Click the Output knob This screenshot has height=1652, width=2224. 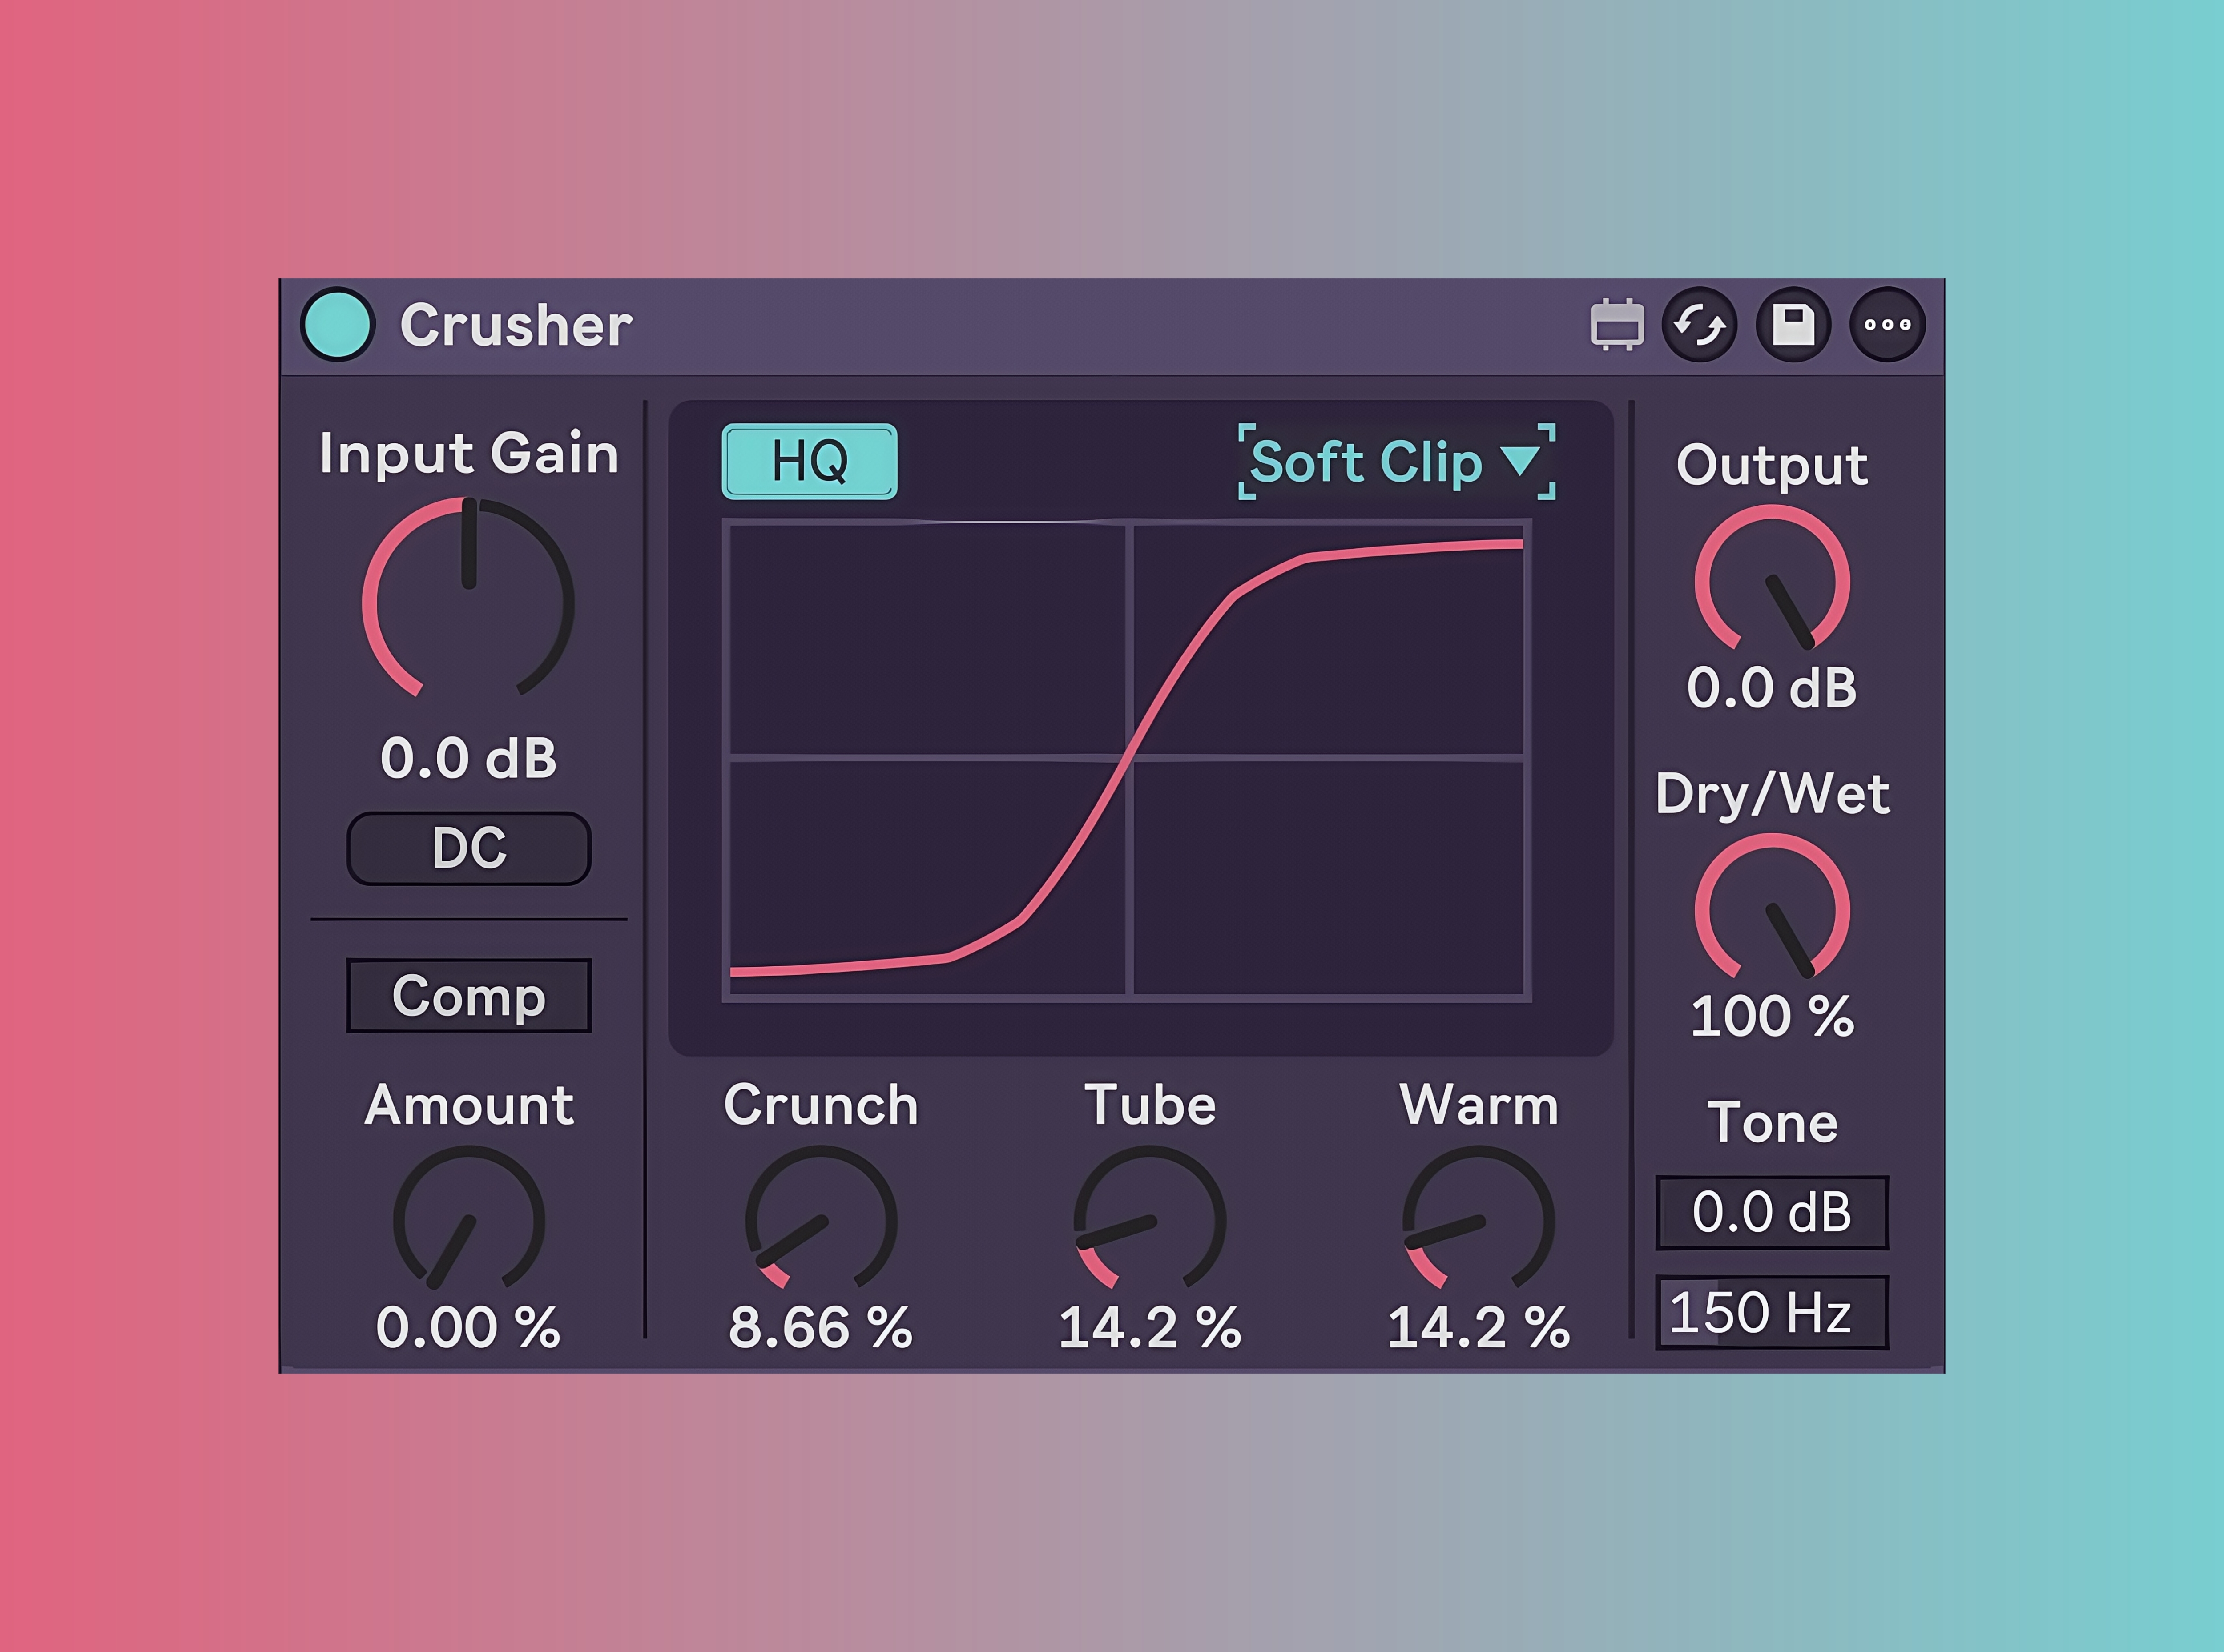pos(1772,583)
